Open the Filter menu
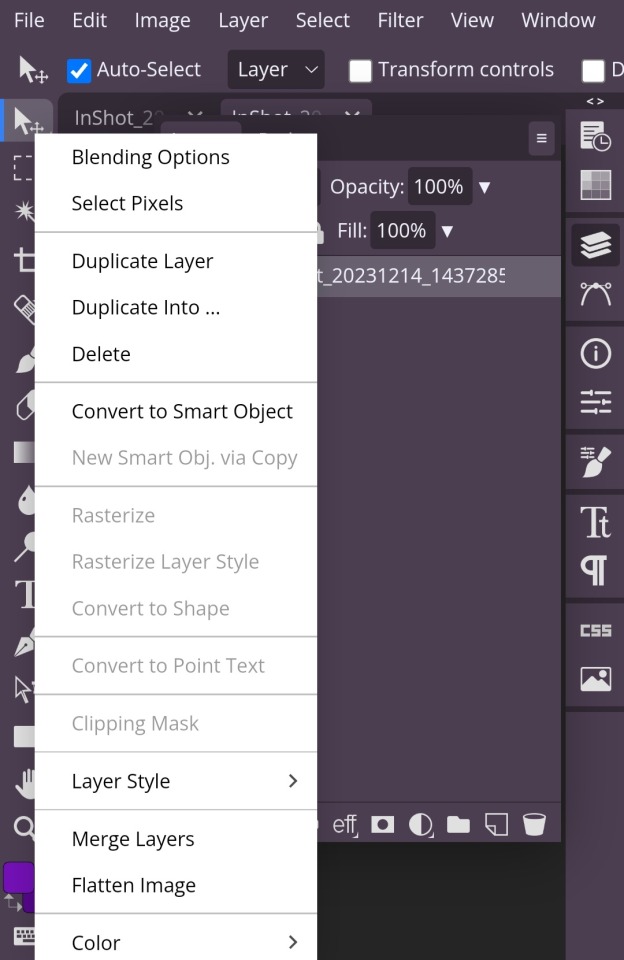This screenshot has height=960, width=624. (x=400, y=20)
